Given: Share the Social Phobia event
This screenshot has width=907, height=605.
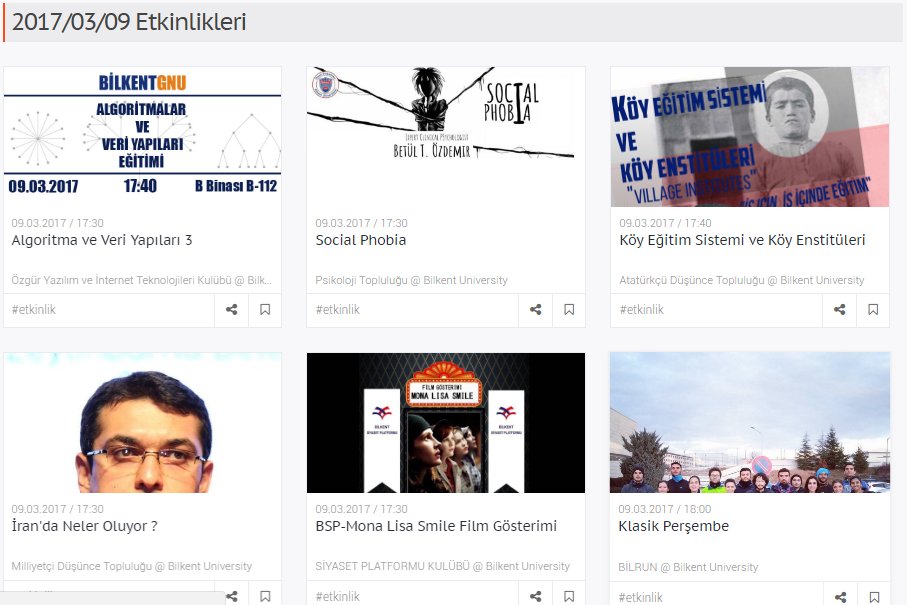Looking at the screenshot, I should pos(535,310).
